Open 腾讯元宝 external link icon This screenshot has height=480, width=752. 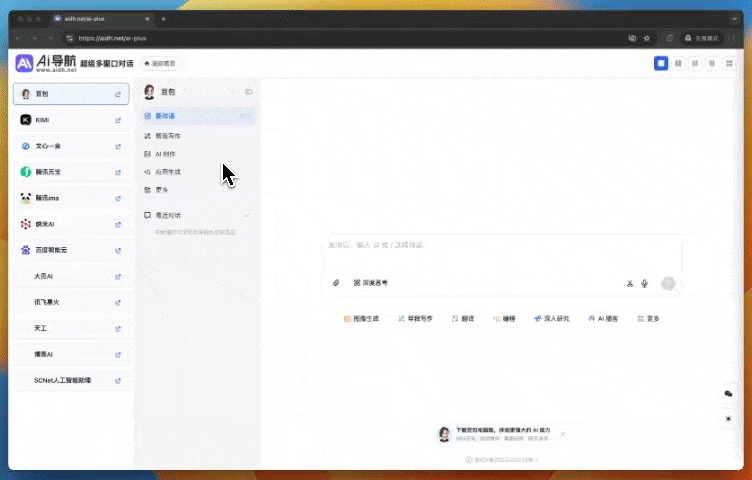118,172
